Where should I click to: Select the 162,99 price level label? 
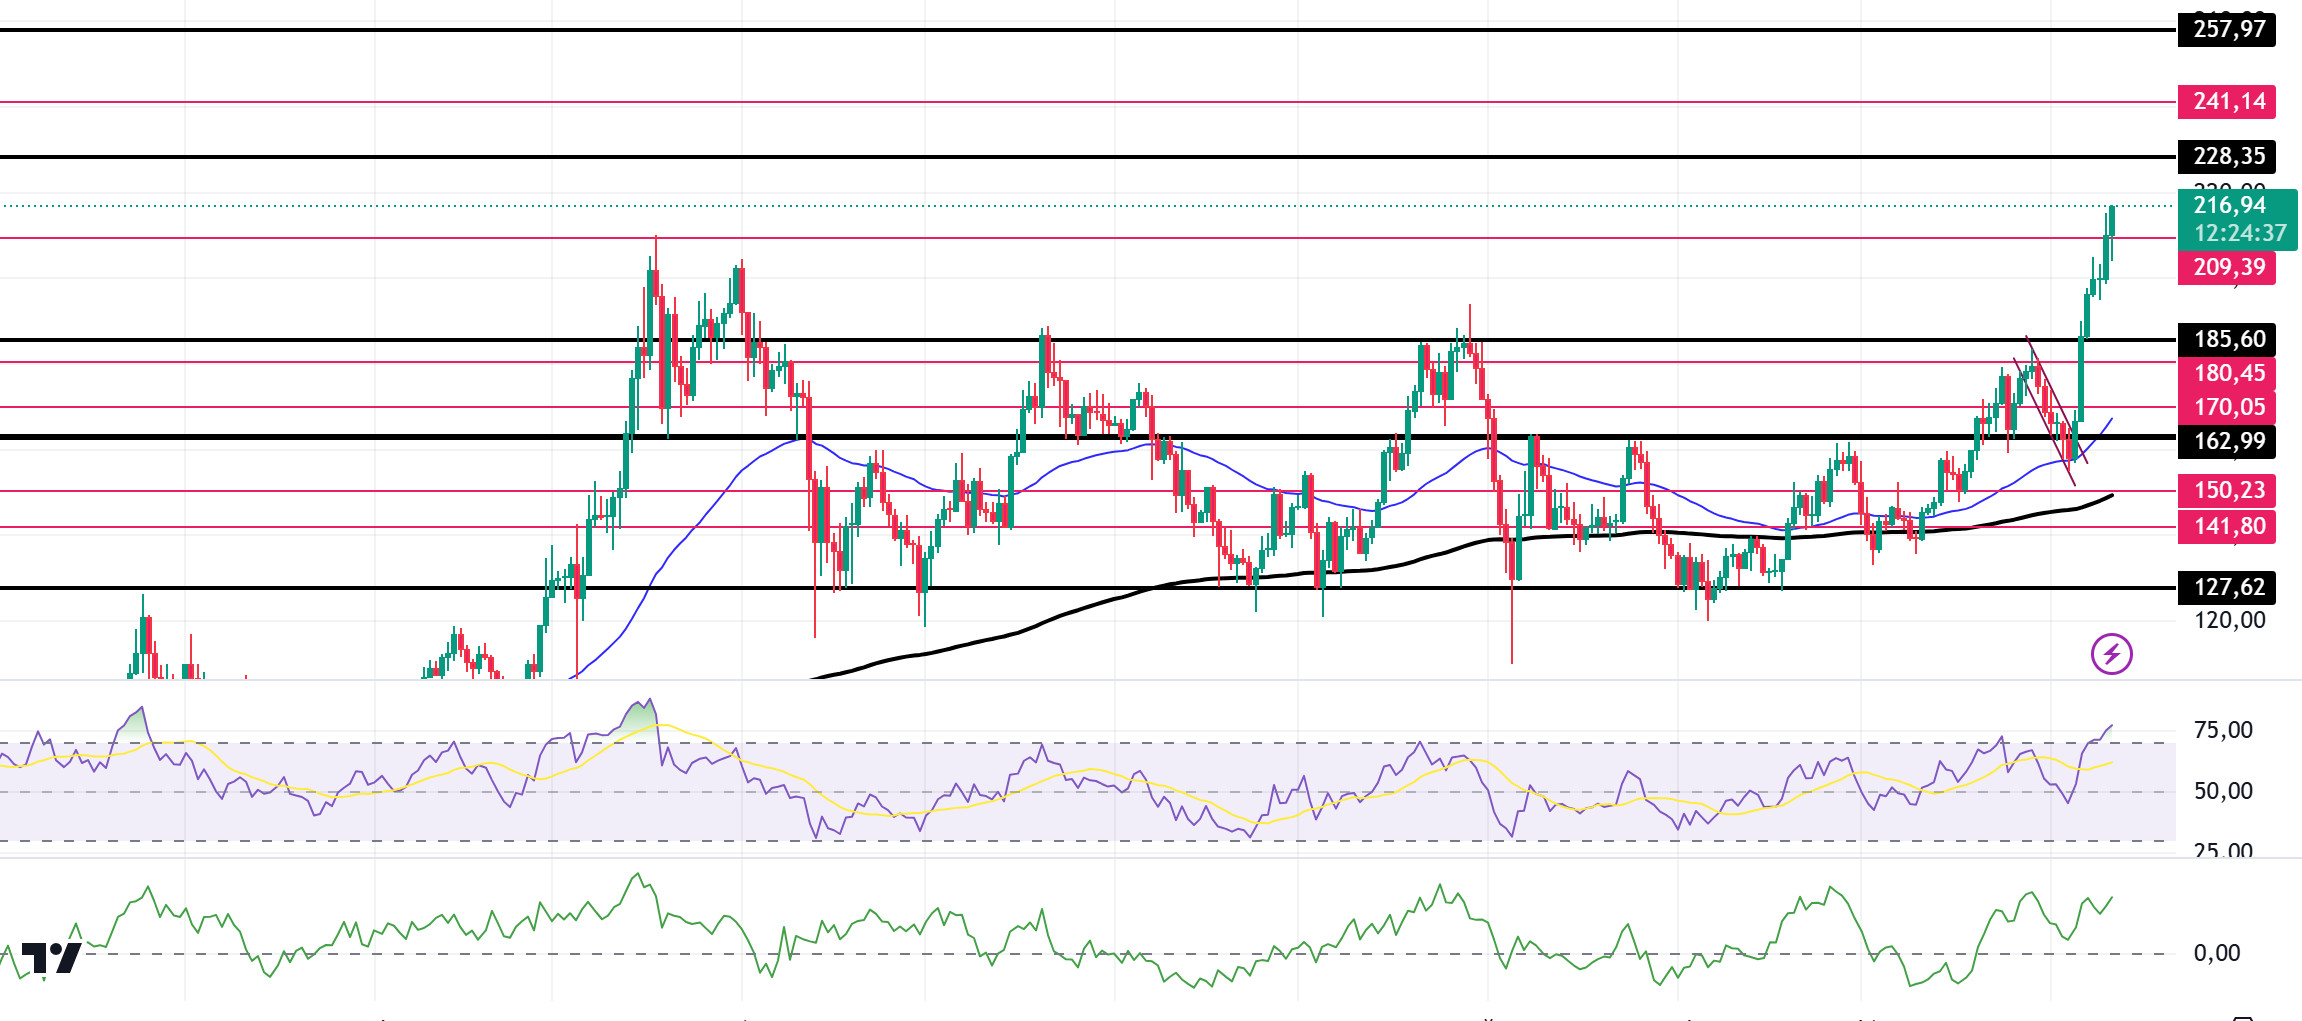point(2227,441)
